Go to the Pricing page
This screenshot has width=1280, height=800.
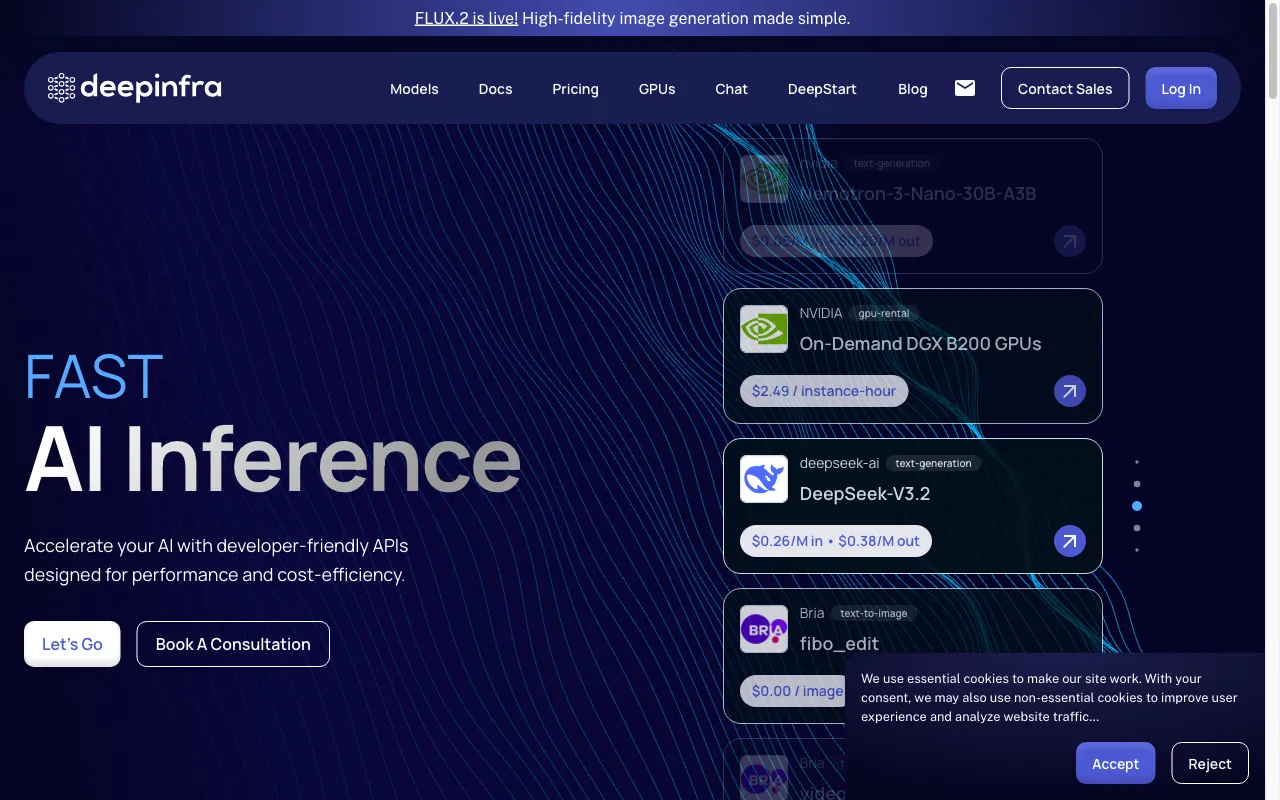pyautogui.click(x=575, y=89)
